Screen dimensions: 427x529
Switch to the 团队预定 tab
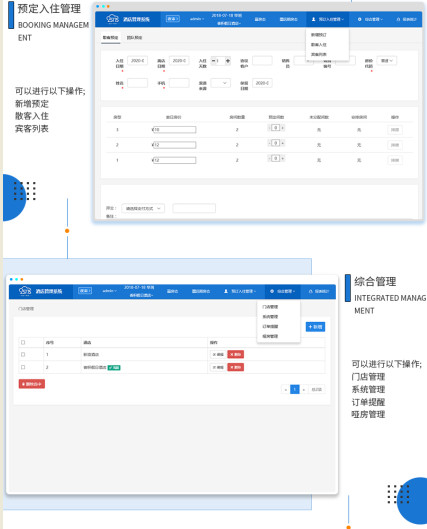coord(134,37)
